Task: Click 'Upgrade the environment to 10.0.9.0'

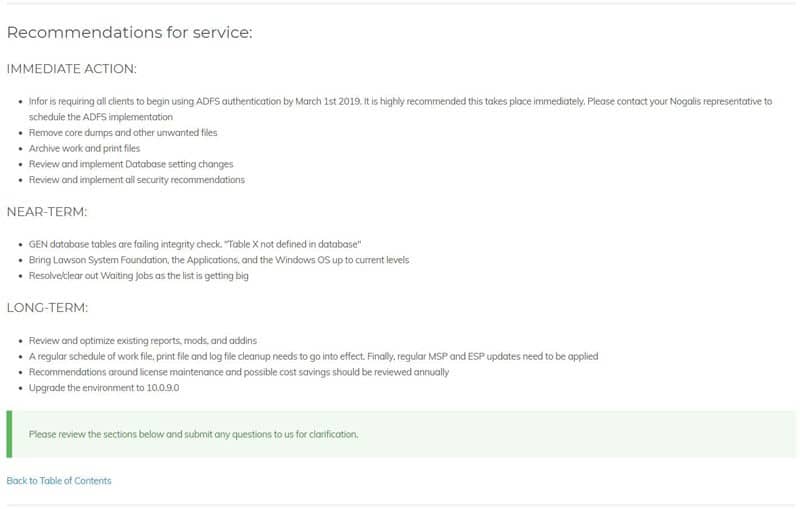Action: click(x=104, y=388)
